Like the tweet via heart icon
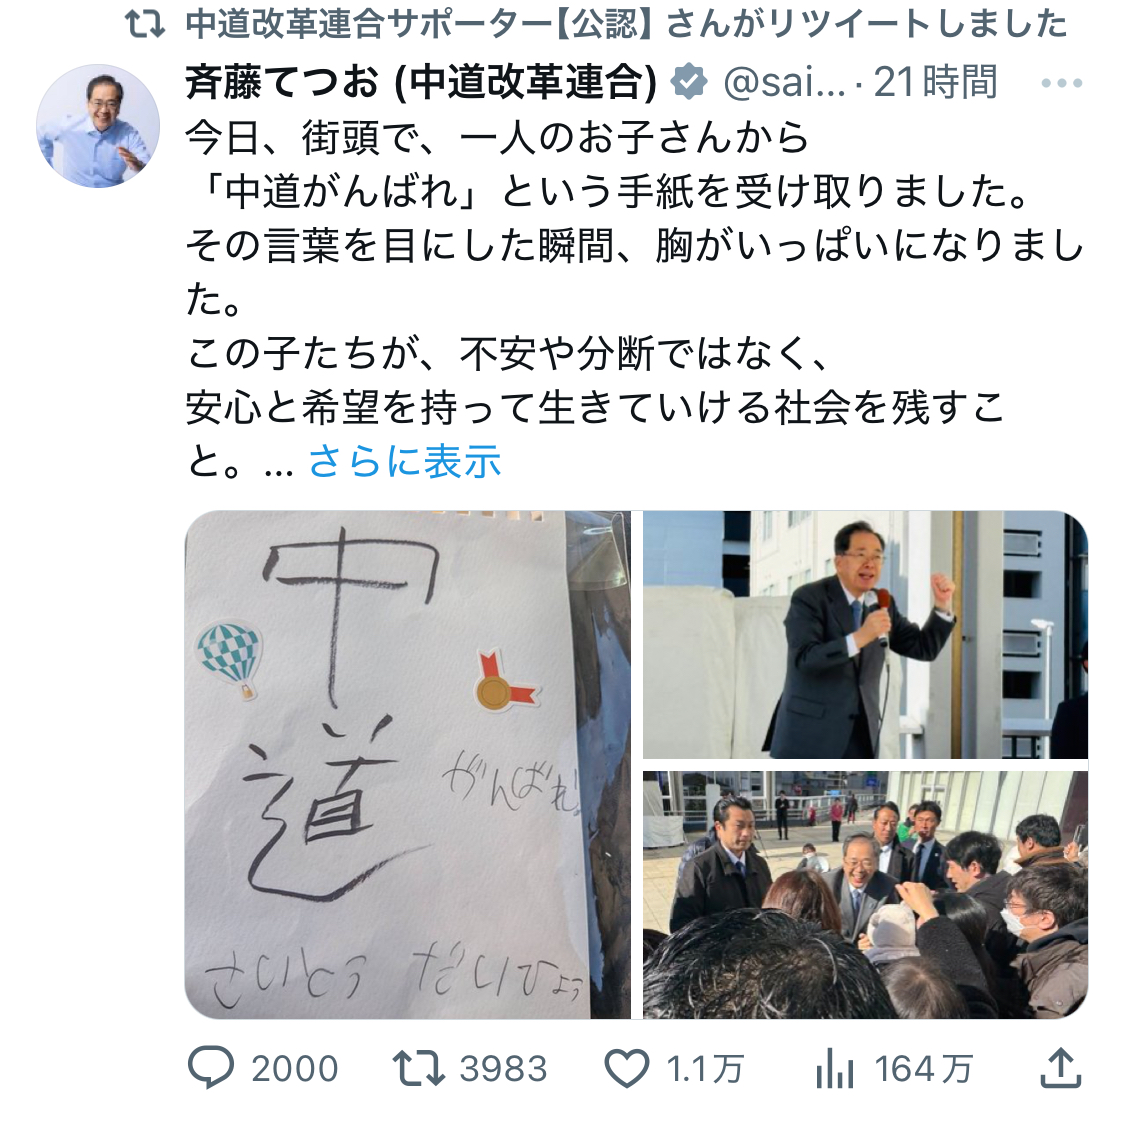The width and height of the screenshot is (1125, 1132). coord(626,1068)
